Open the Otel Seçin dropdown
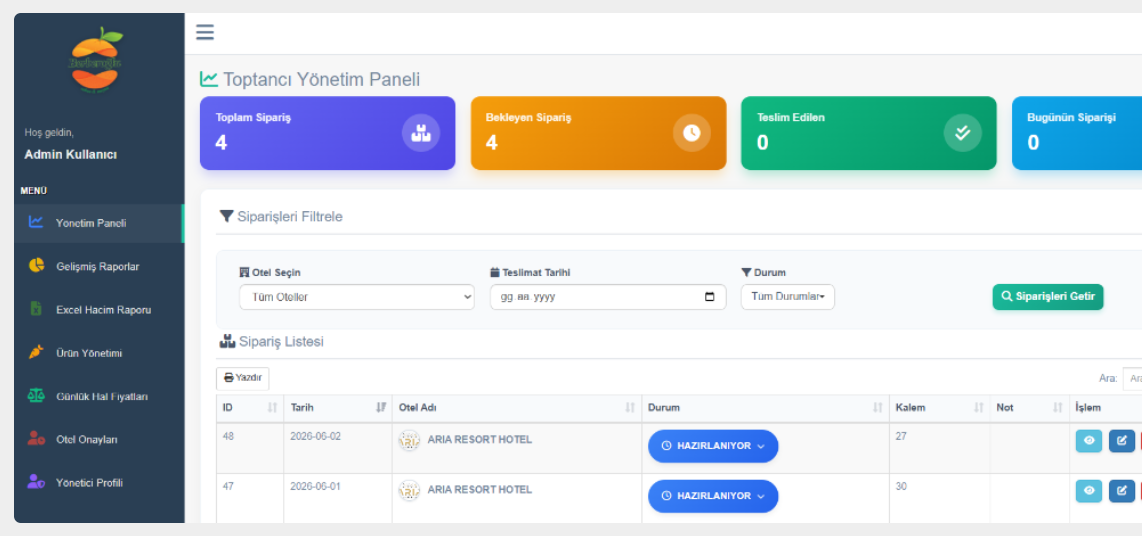 (x=357, y=297)
